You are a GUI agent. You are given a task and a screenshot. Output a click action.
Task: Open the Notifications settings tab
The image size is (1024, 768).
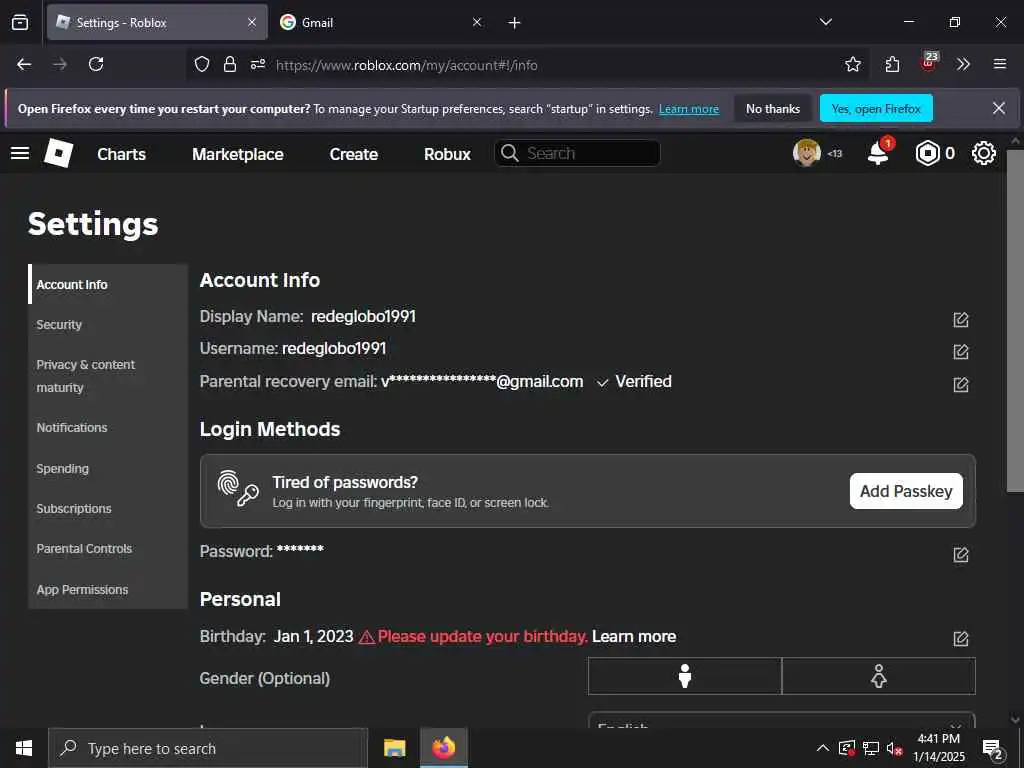coord(108,428)
